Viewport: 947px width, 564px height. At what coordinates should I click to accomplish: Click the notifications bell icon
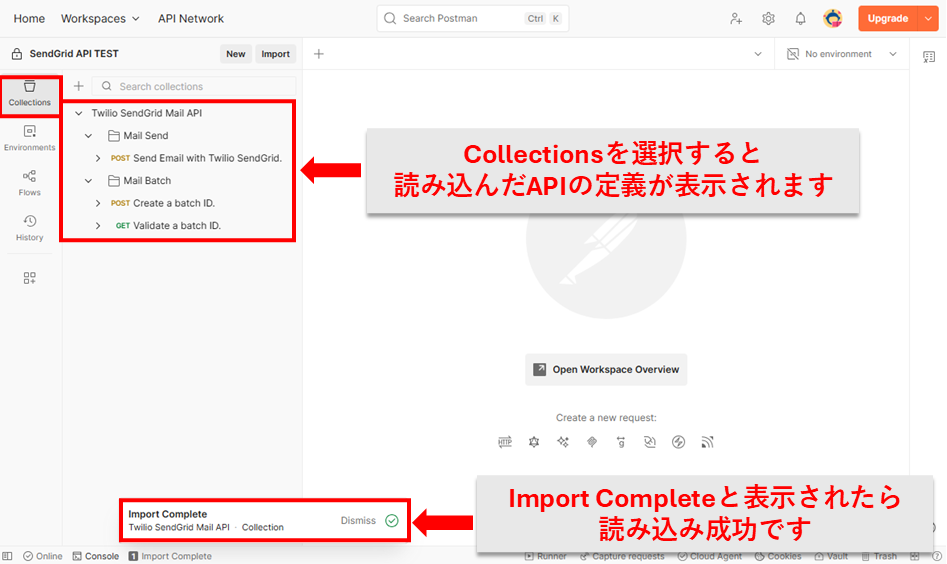[x=800, y=18]
